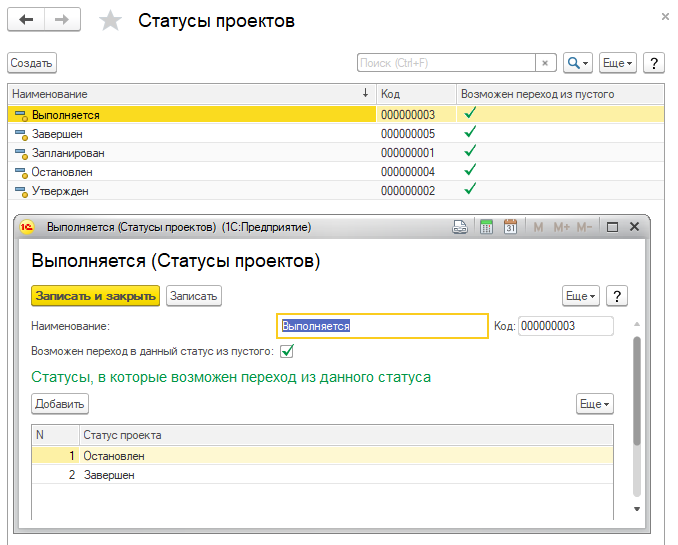
Task: Click the 1C logo in dialog title bar
Action: (x=27, y=227)
